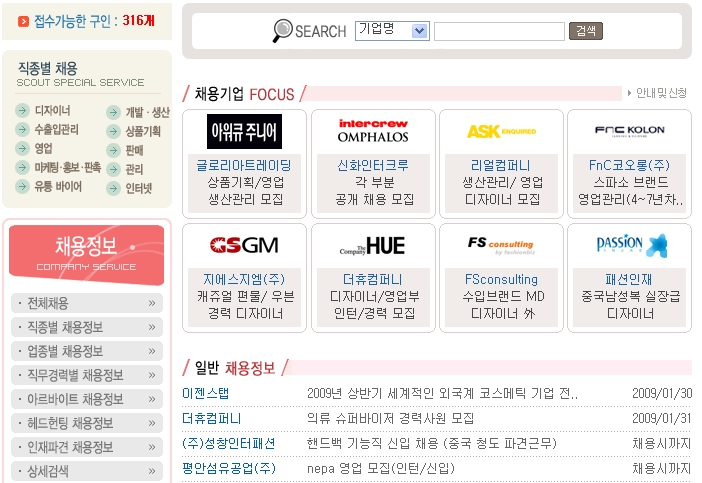Select the 업종별 채용정보 menu item
702x483 pixels.
pyautogui.click(x=86, y=351)
